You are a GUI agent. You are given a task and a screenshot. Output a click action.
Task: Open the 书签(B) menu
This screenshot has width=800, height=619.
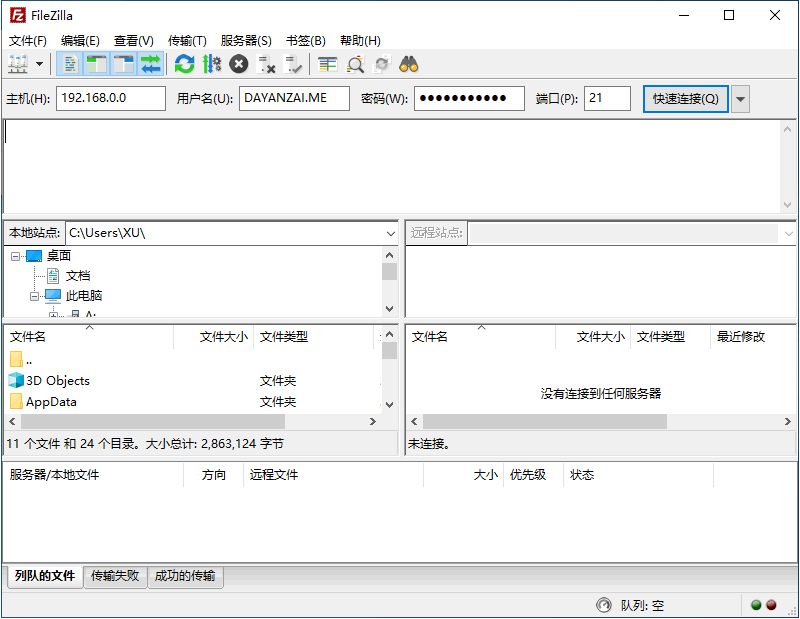tap(306, 41)
